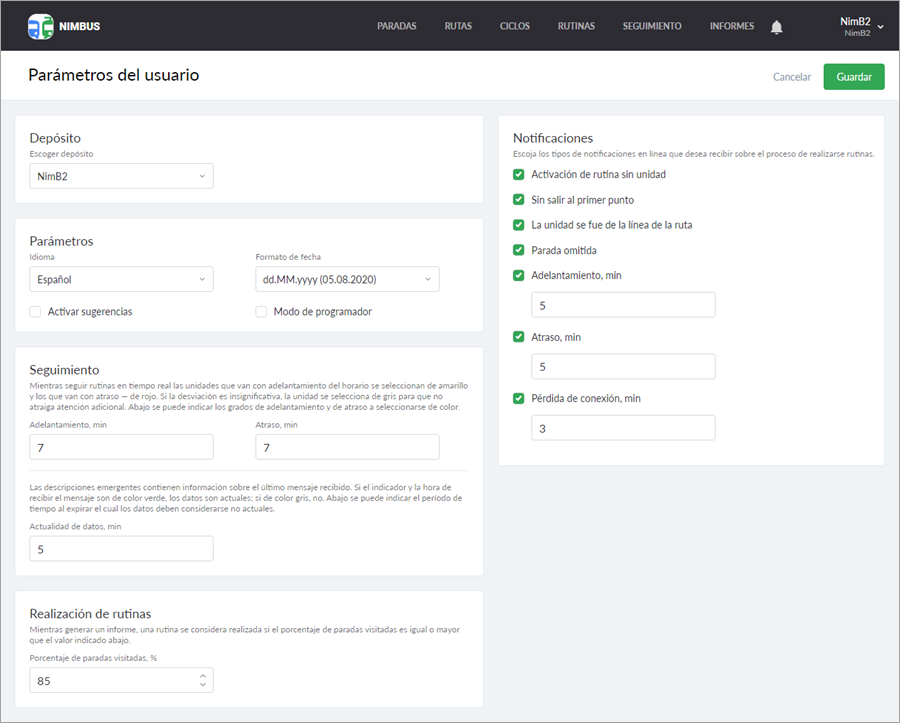900x723 pixels.
Task: Open the Escoger depósito dropdown
Action: 121,176
